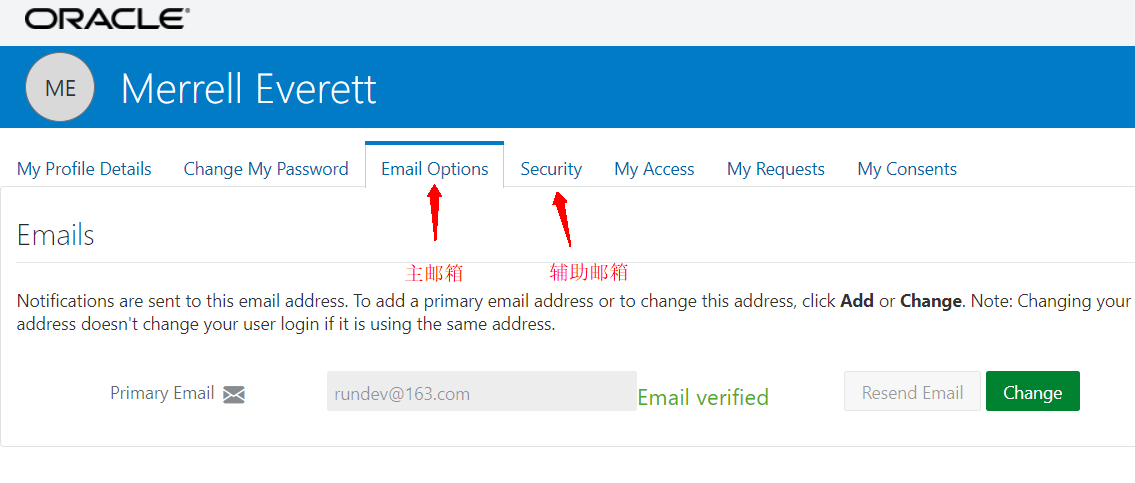
Task: Click the green Email verified status text
Action: click(x=703, y=397)
